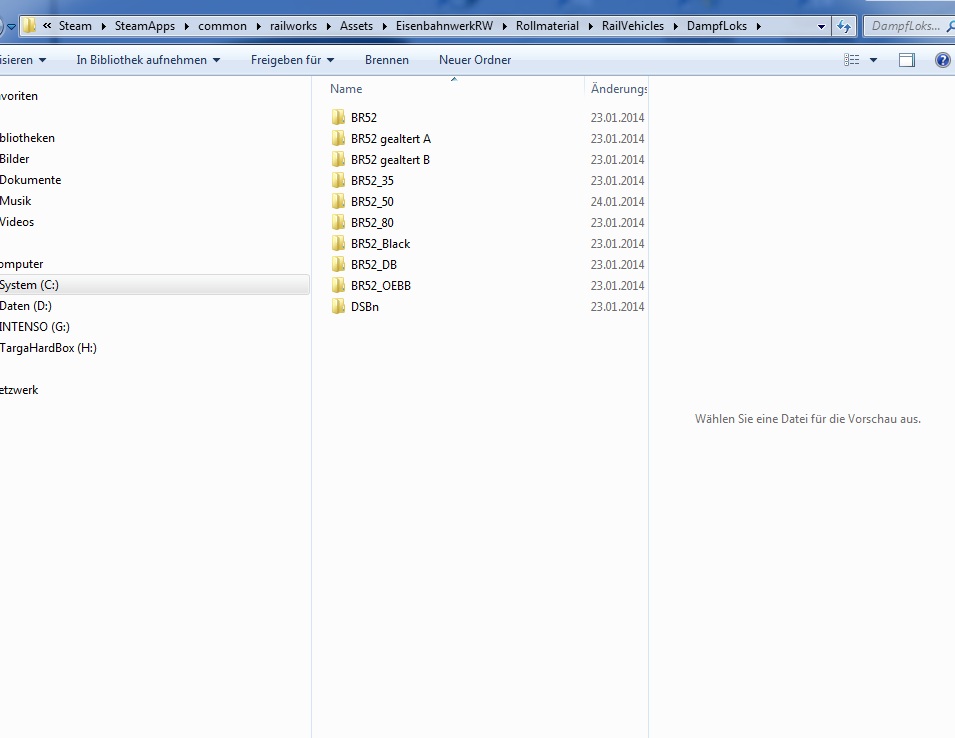This screenshot has height=738, width=955.
Task: Open the BR52_Black folder icon
Action: pyautogui.click(x=338, y=244)
